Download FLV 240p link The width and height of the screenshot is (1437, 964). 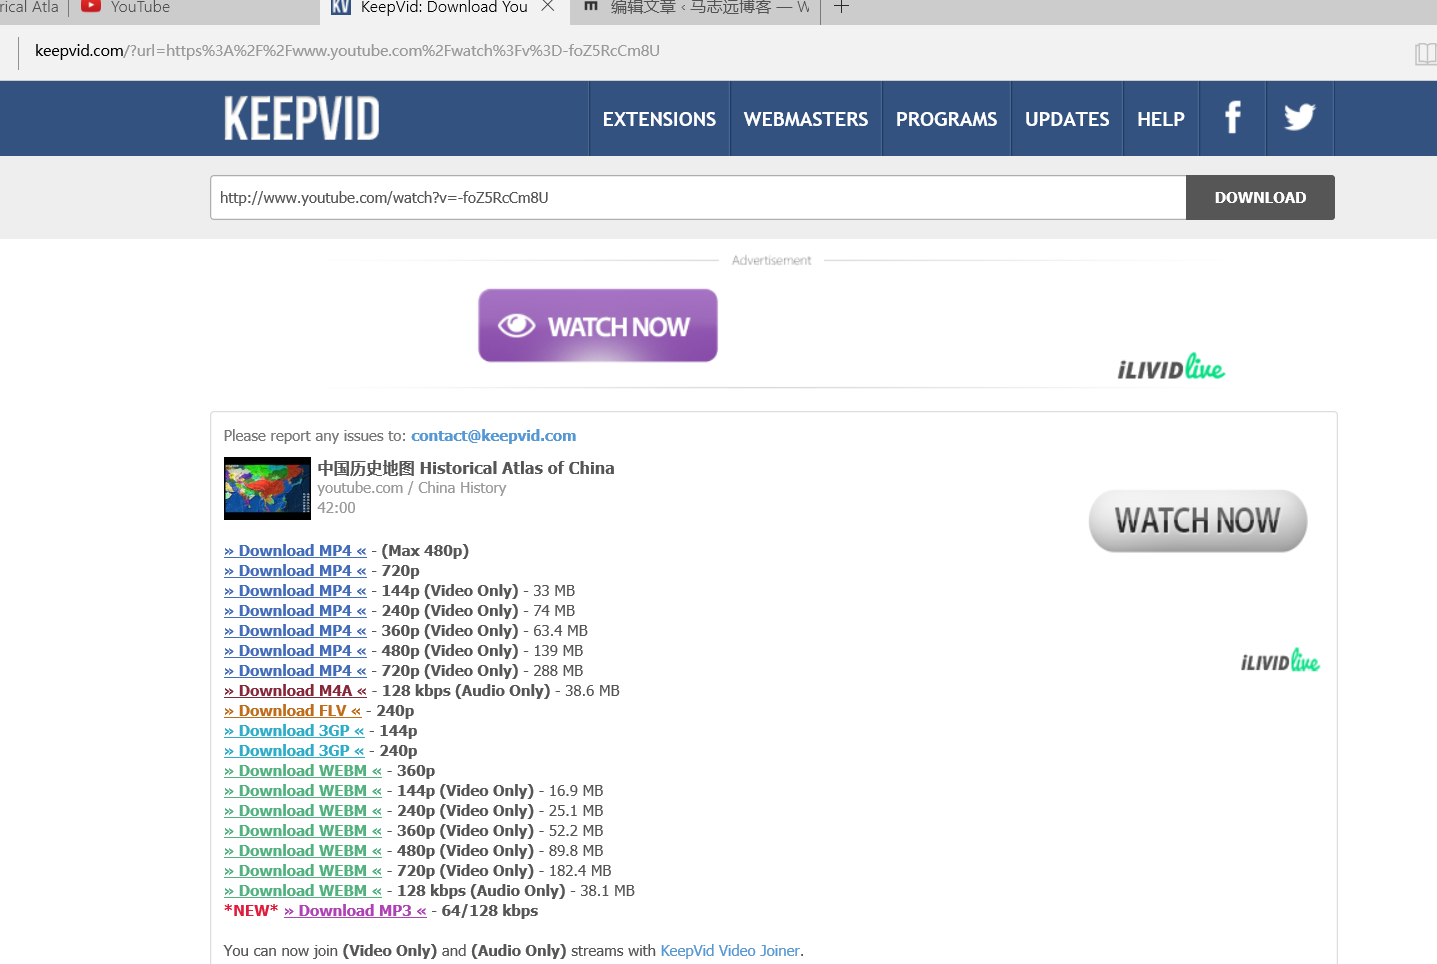[x=293, y=711]
